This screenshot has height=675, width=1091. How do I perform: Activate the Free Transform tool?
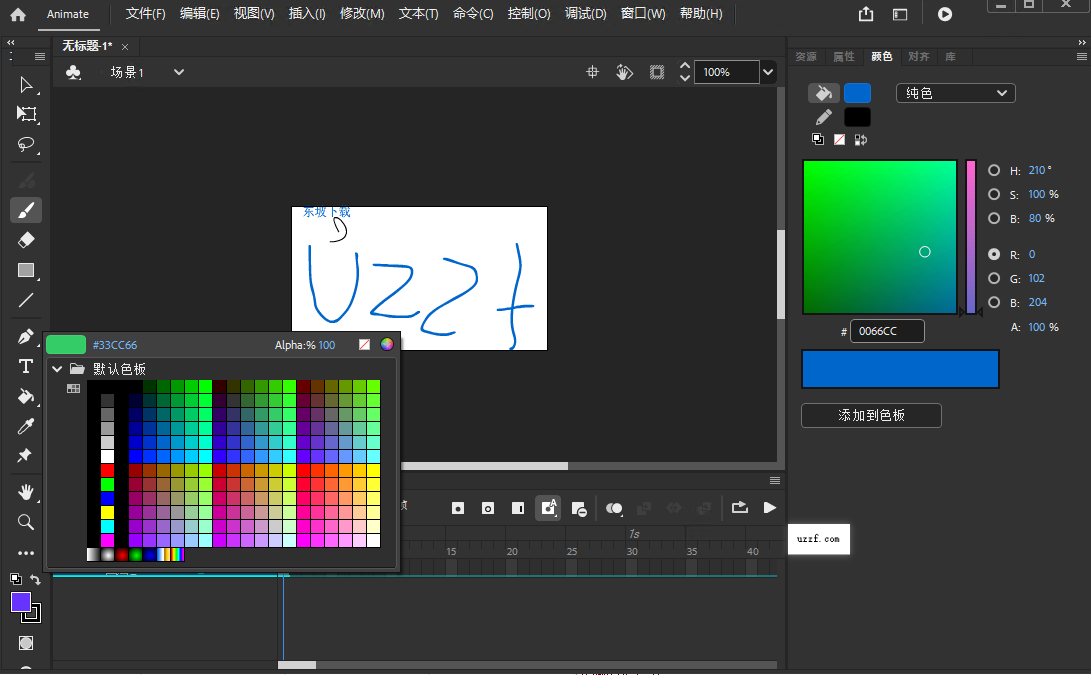[x=26, y=115]
